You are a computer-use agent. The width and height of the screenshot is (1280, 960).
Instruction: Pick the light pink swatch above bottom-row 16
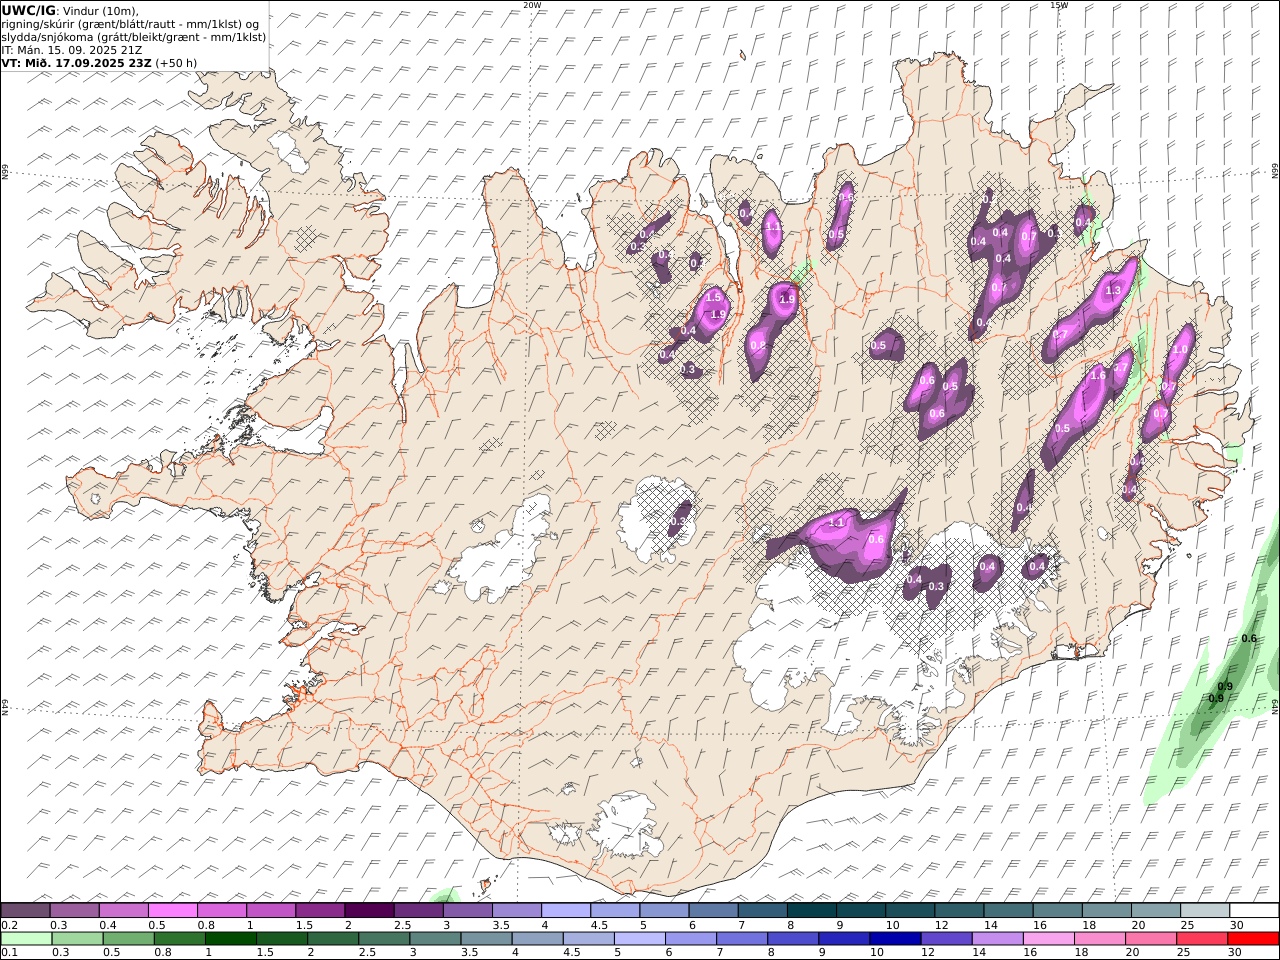click(x=1048, y=939)
